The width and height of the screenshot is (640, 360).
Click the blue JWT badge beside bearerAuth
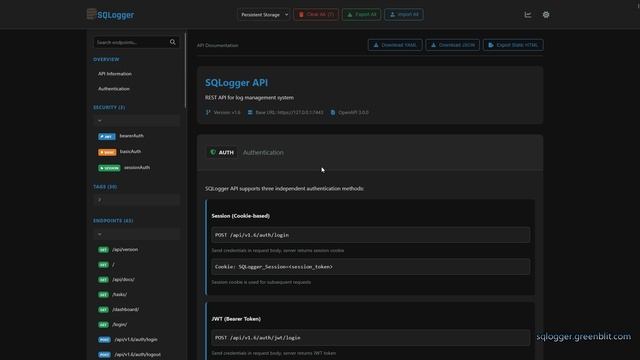[x=107, y=136]
